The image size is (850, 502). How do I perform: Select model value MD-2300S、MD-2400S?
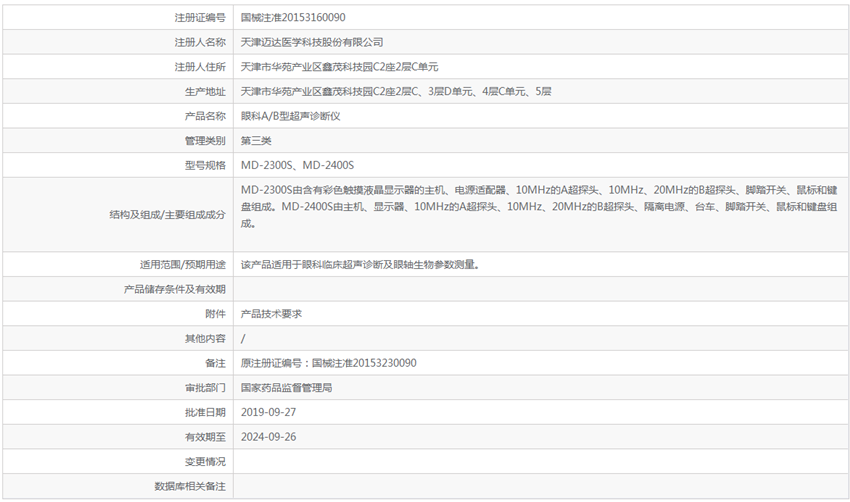click(x=297, y=165)
